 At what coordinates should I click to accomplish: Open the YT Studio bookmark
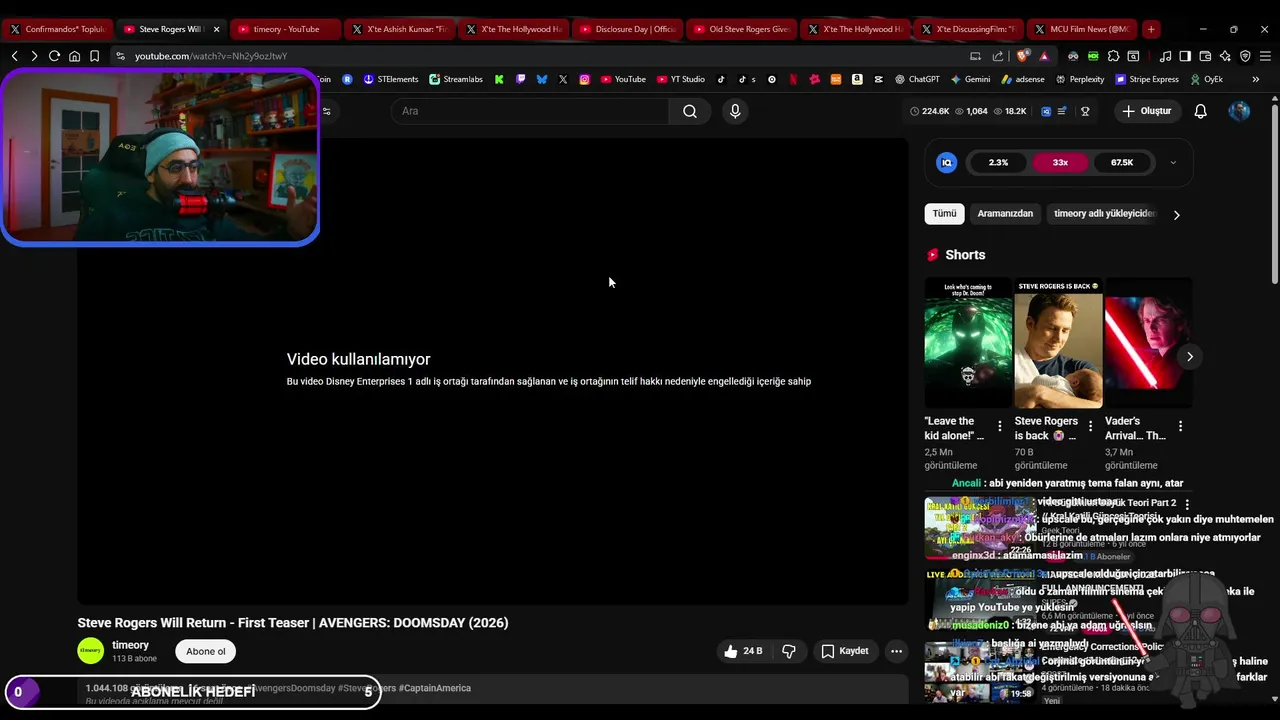680,79
